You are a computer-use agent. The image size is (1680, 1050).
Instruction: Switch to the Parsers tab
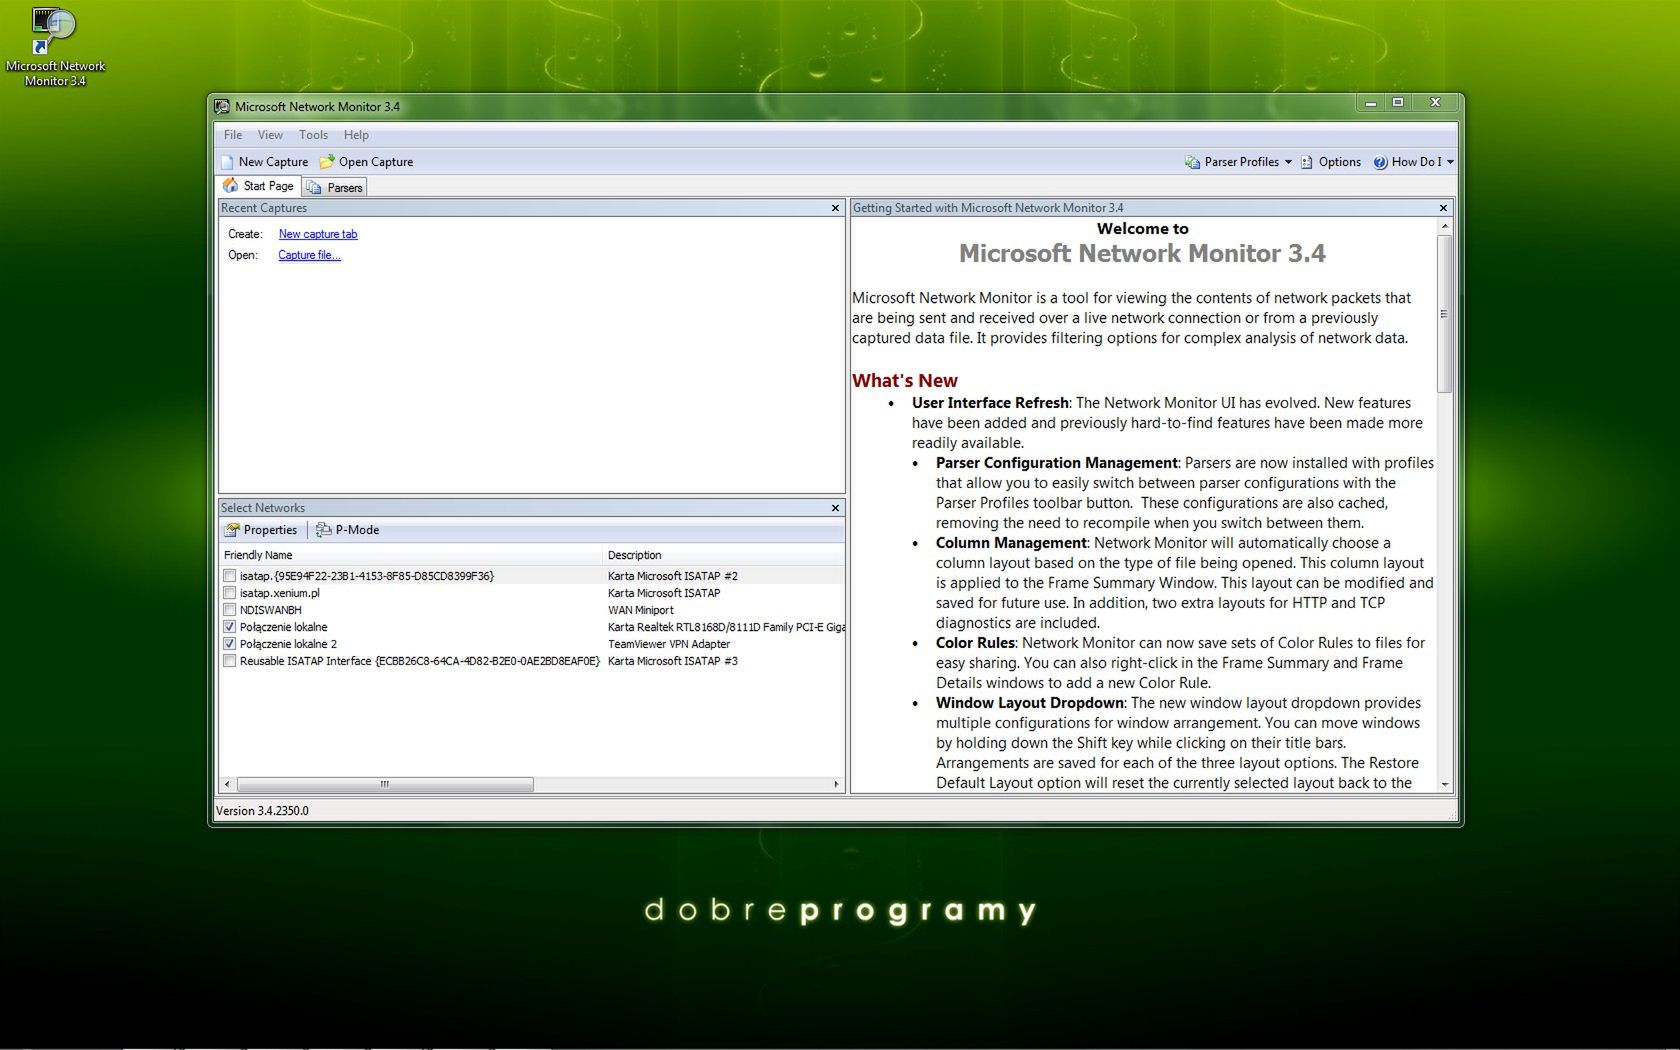coord(335,187)
